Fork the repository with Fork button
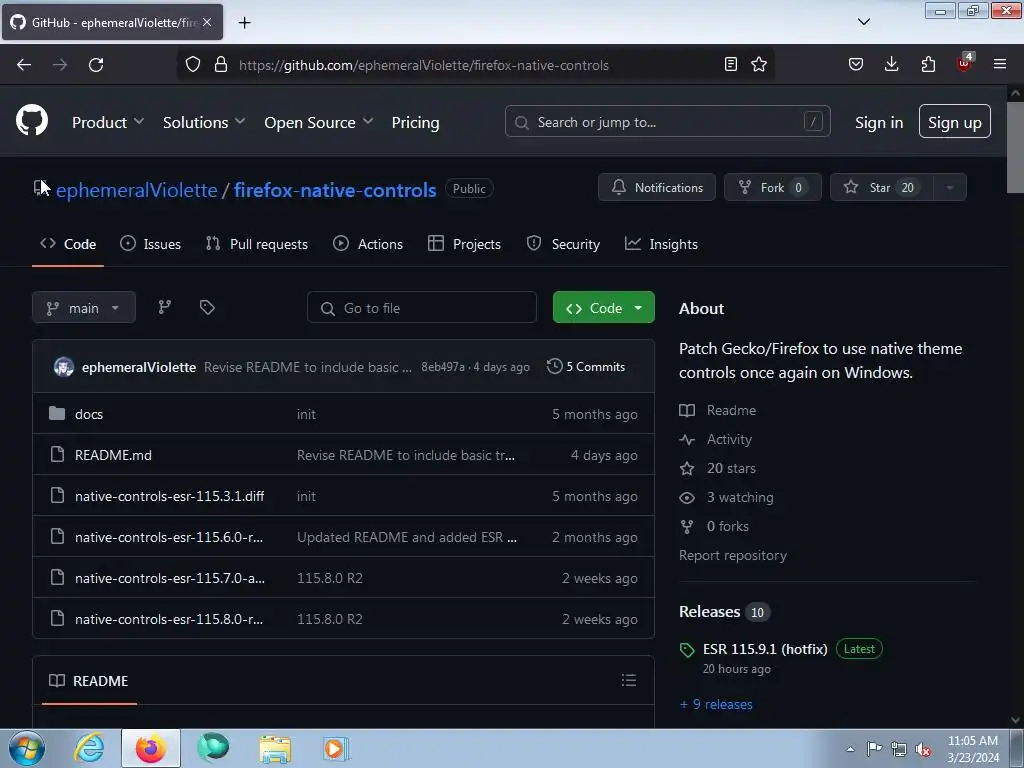This screenshot has width=1024, height=768. tap(773, 188)
